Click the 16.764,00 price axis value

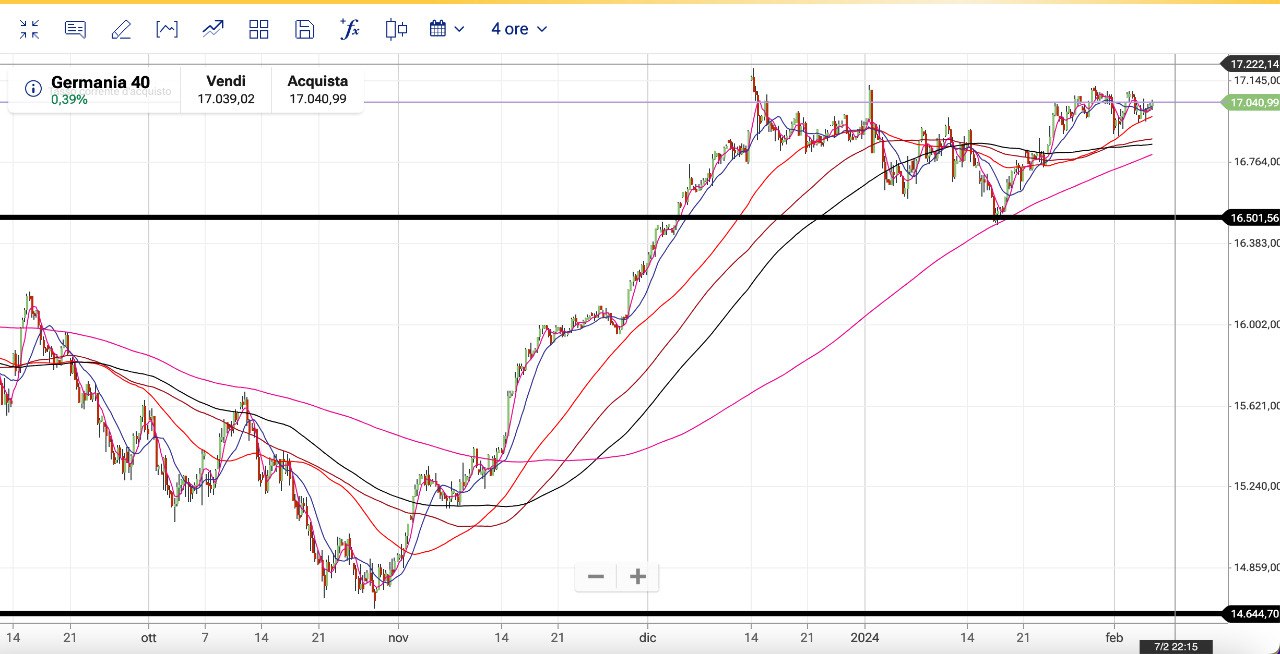coord(1256,161)
